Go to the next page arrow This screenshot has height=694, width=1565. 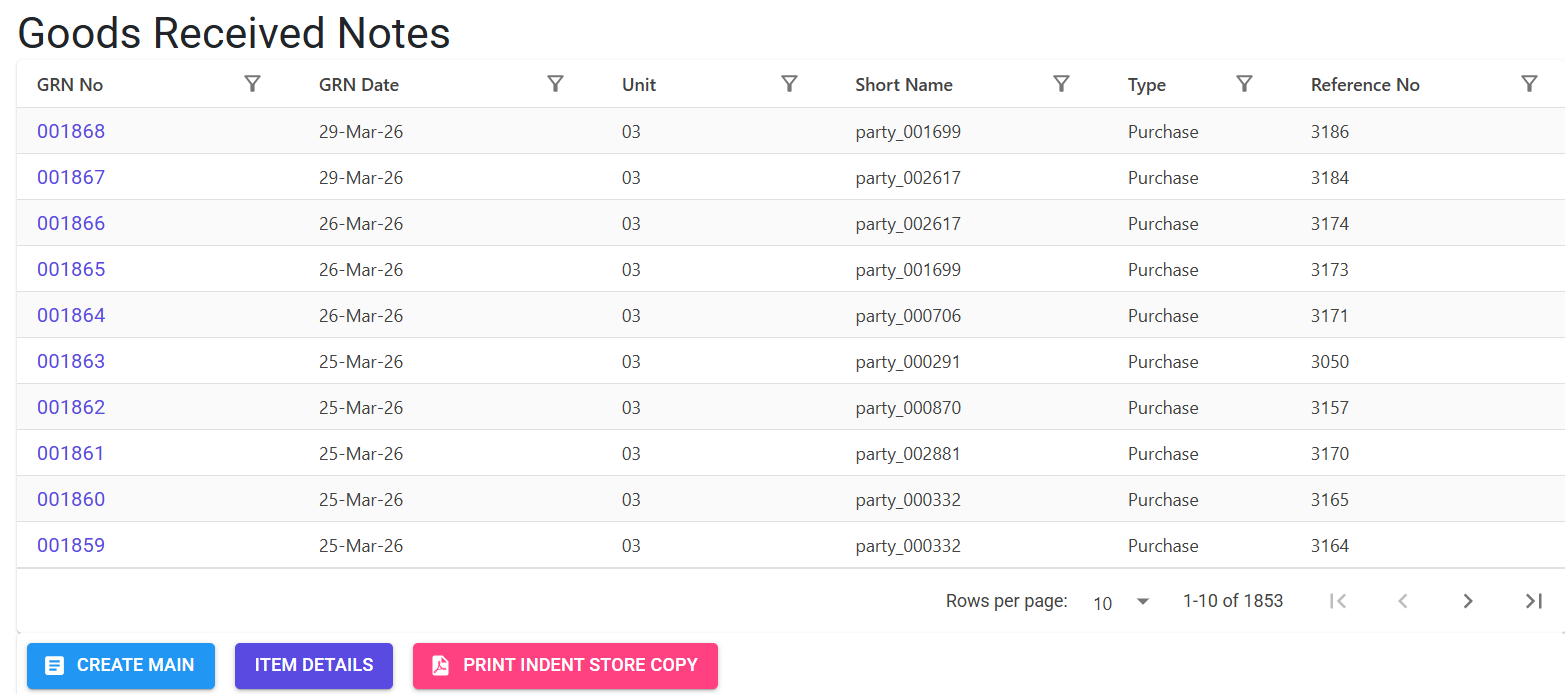(x=1468, y=601)
